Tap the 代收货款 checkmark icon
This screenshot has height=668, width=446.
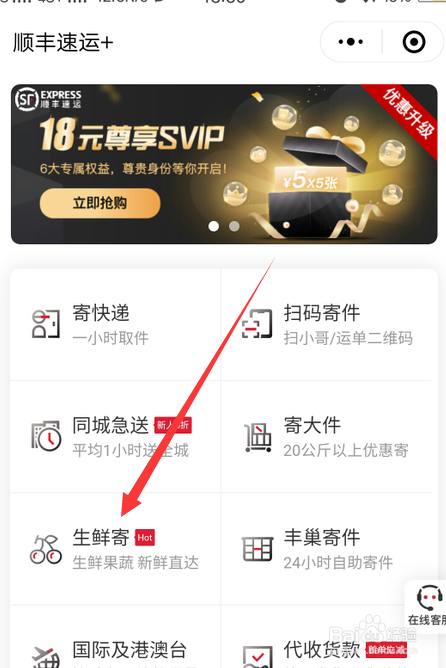257,657
